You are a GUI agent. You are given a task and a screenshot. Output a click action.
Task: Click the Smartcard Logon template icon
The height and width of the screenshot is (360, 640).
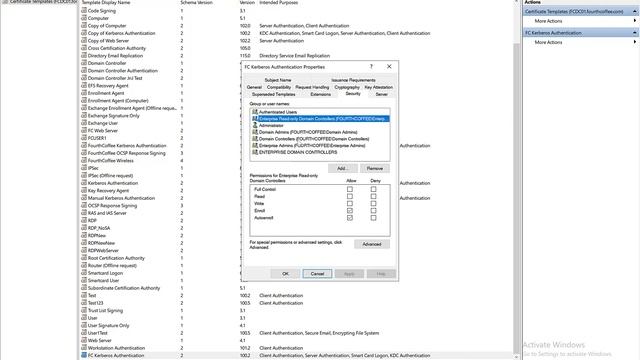pos(84,273)
